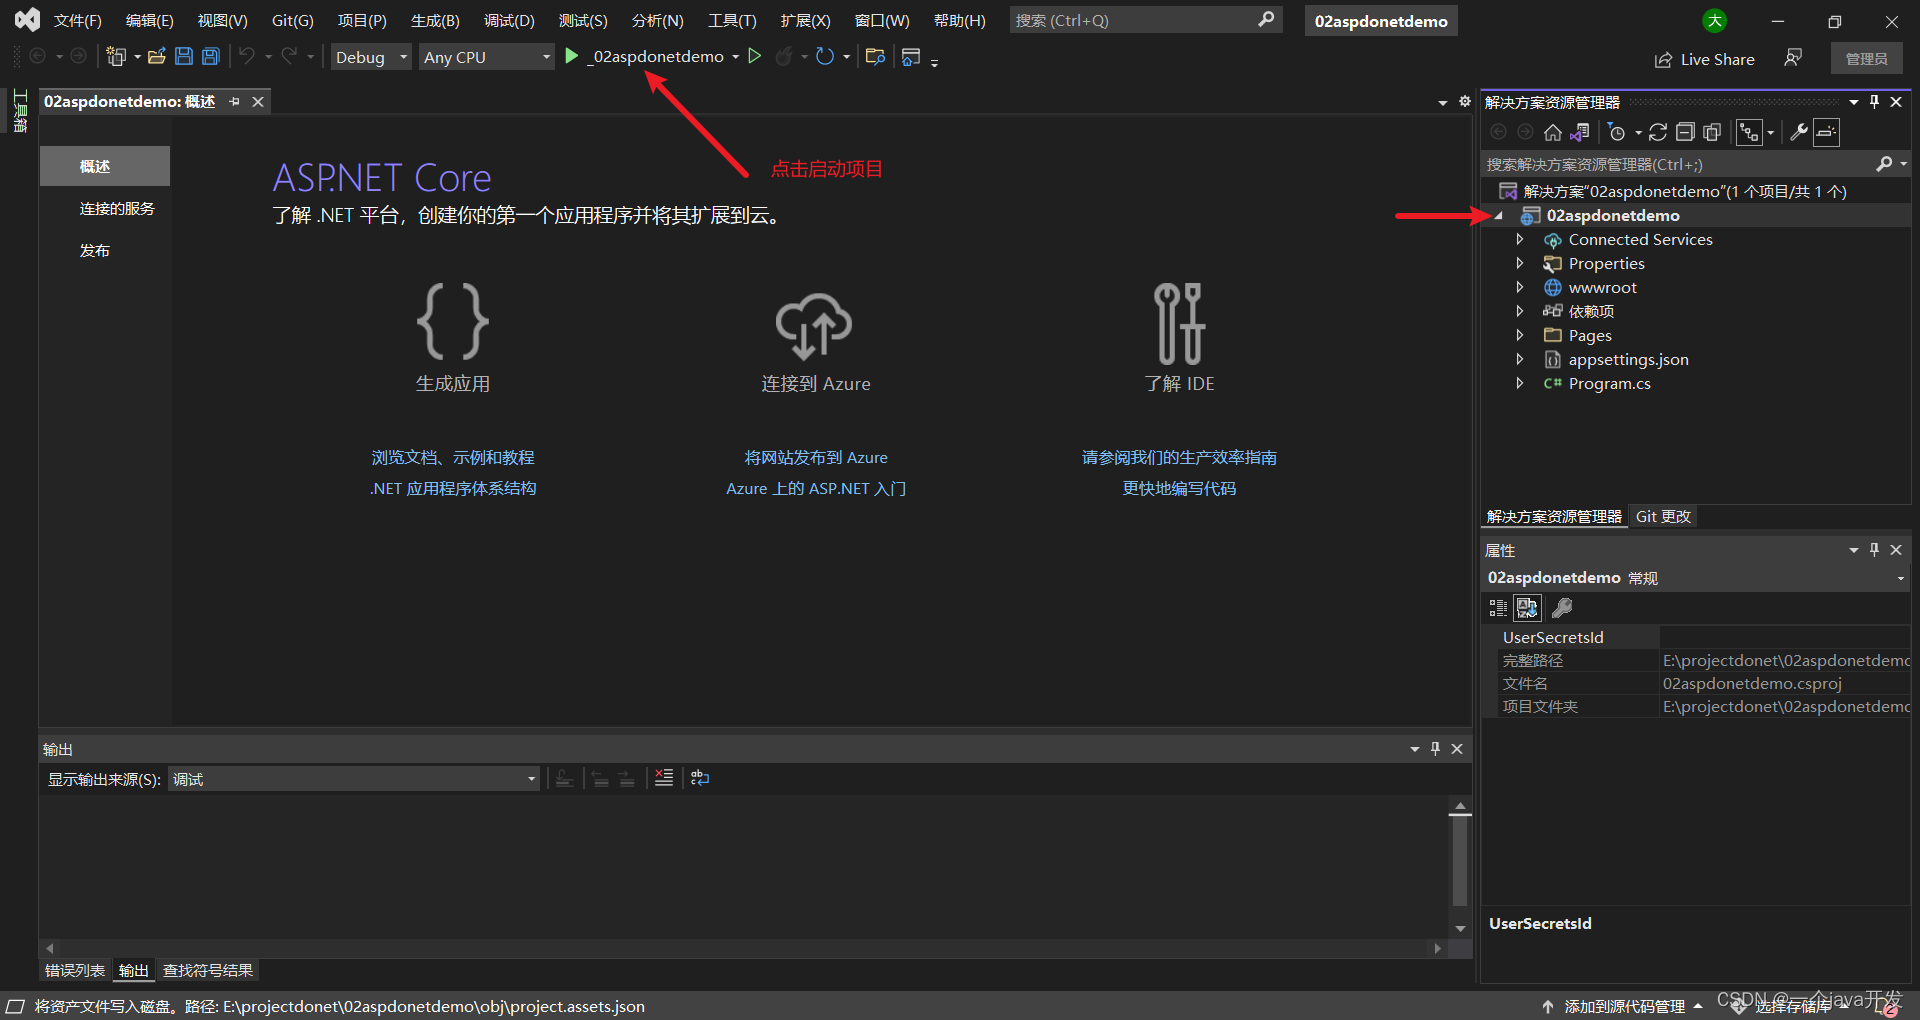The image size is (1920, 1020).
Task: Switch to the 错误列表 tab
Action: coord(75,970)
